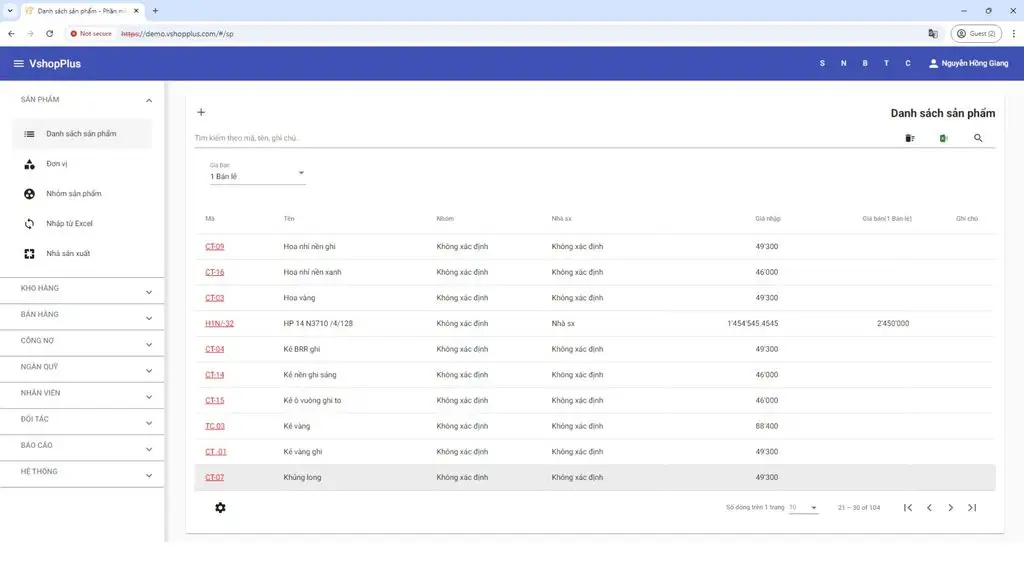1024x576 pixels.
Task: Click the product search input field
Action: (x=542, y=138)
